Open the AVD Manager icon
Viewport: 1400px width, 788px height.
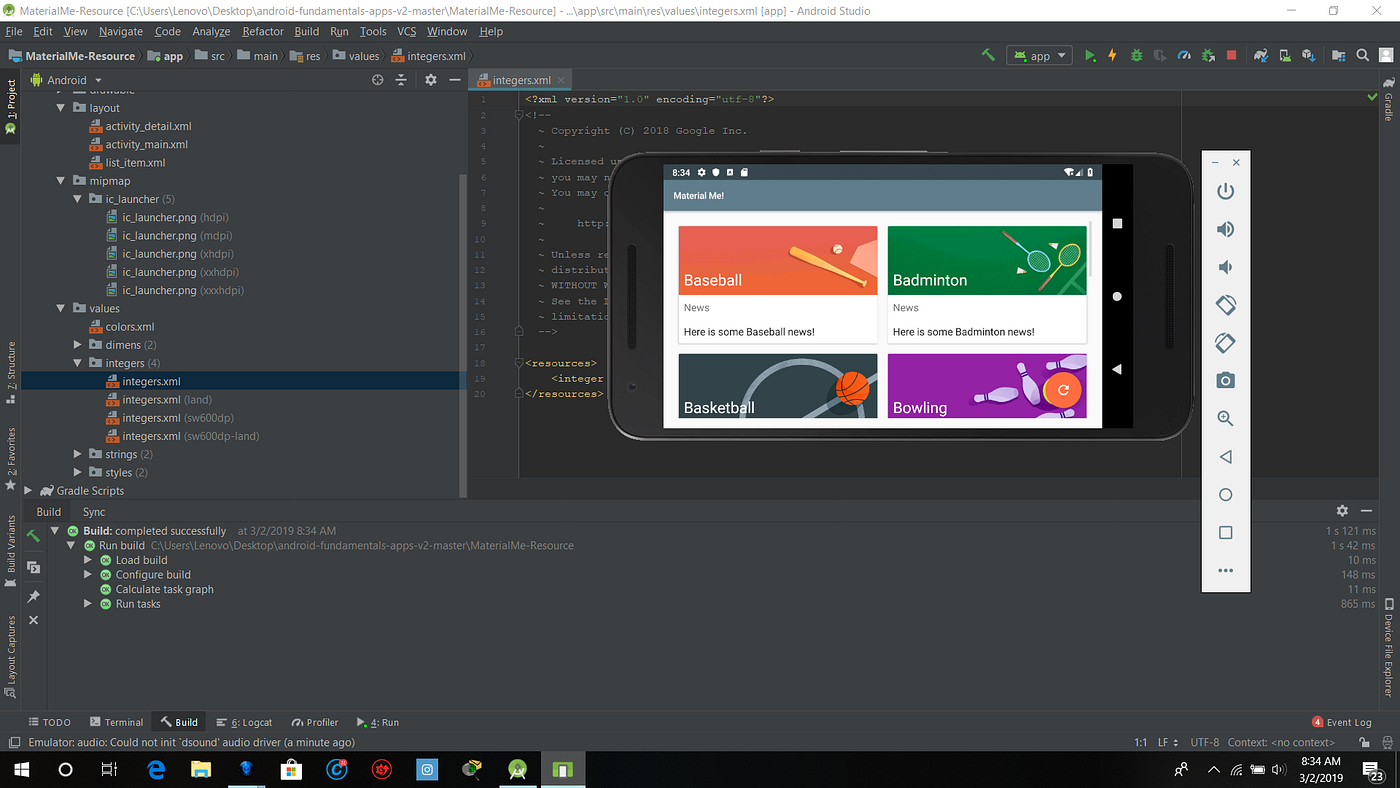pos(1284,55)
